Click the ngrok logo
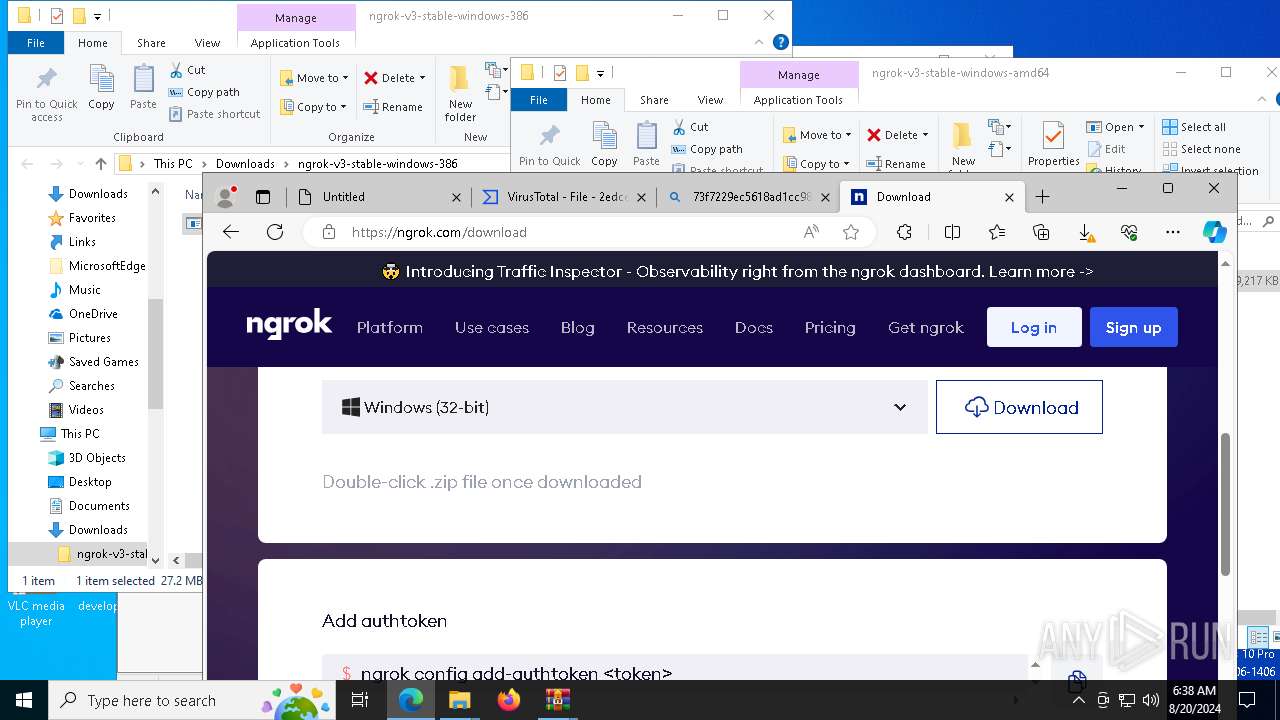1280x720 pixels. 289,325
